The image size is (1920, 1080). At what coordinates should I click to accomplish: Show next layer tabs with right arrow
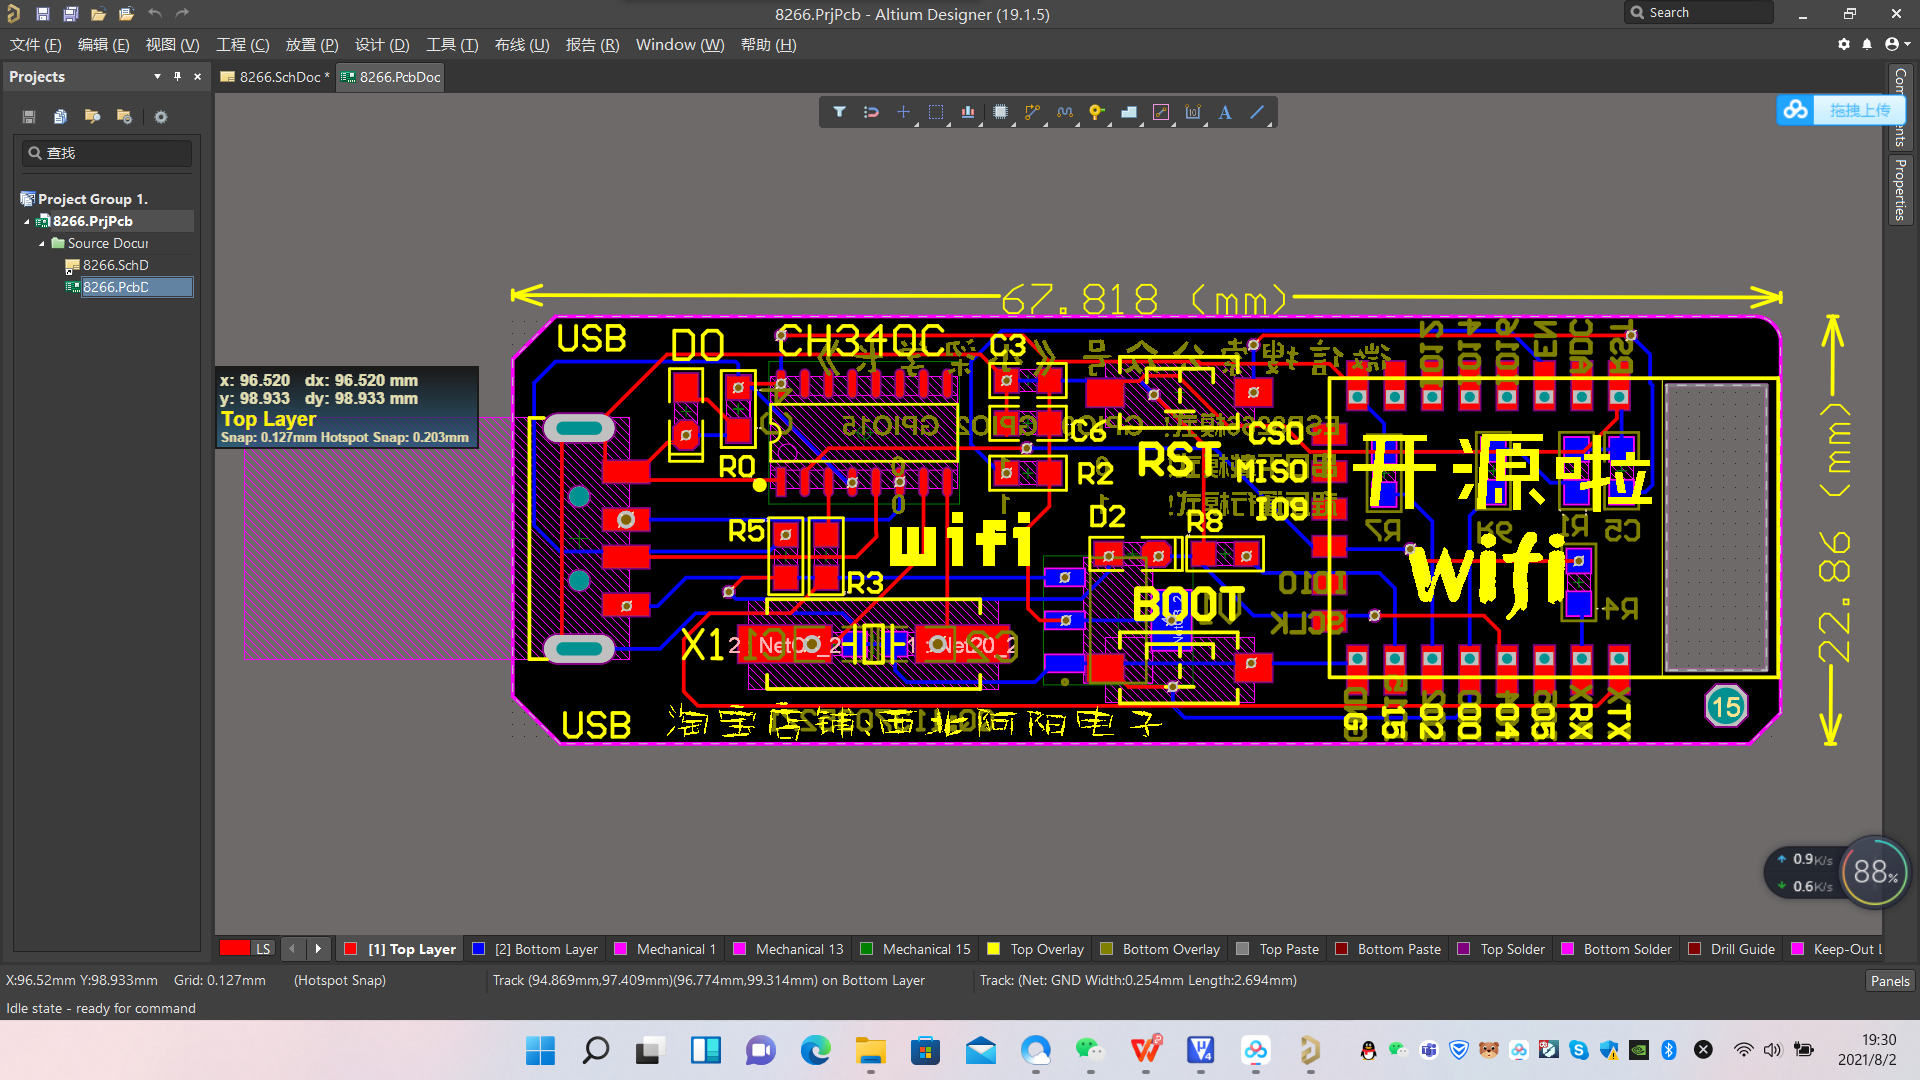point(318,949)
